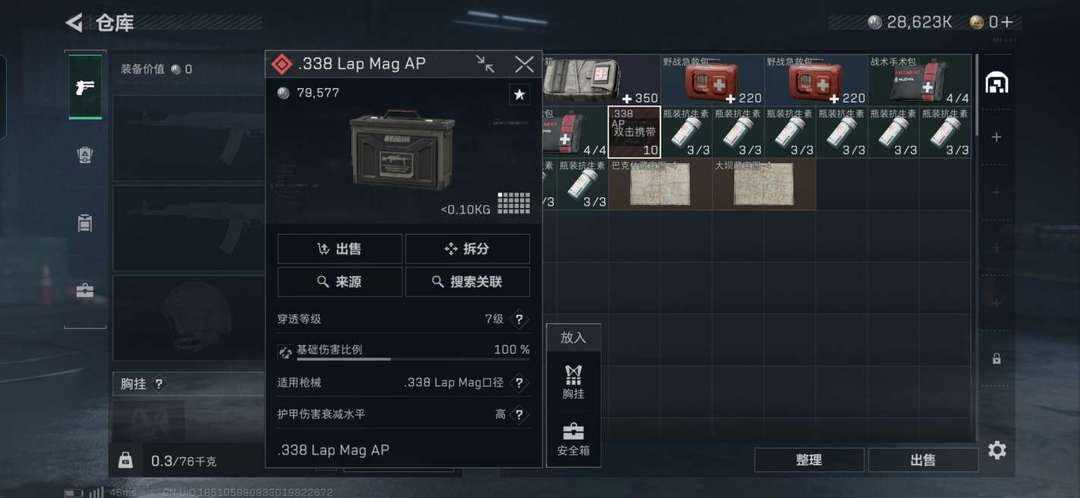Go back using the warehouse arrow
Viewport: 1080px width, 498px height.
tap(74, 23)
